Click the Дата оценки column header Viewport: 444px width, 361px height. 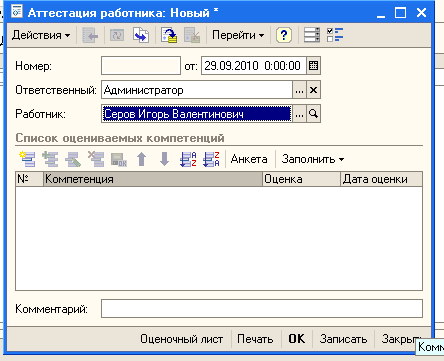(381, 179)
